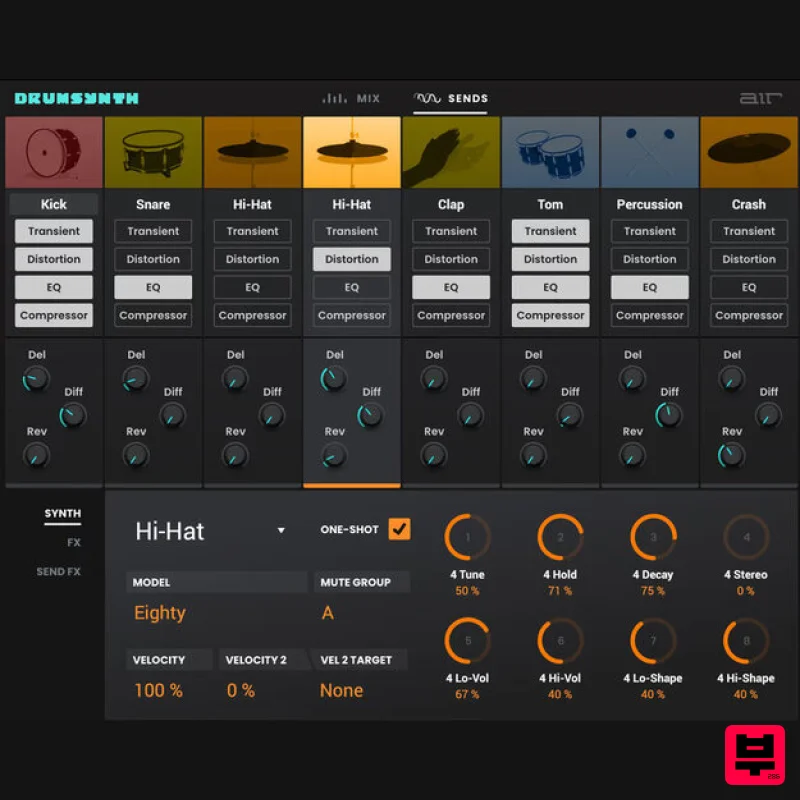Click the 4 Tune value 50 %
This screenshot has height=800, width=800.
tap(467, 591)
